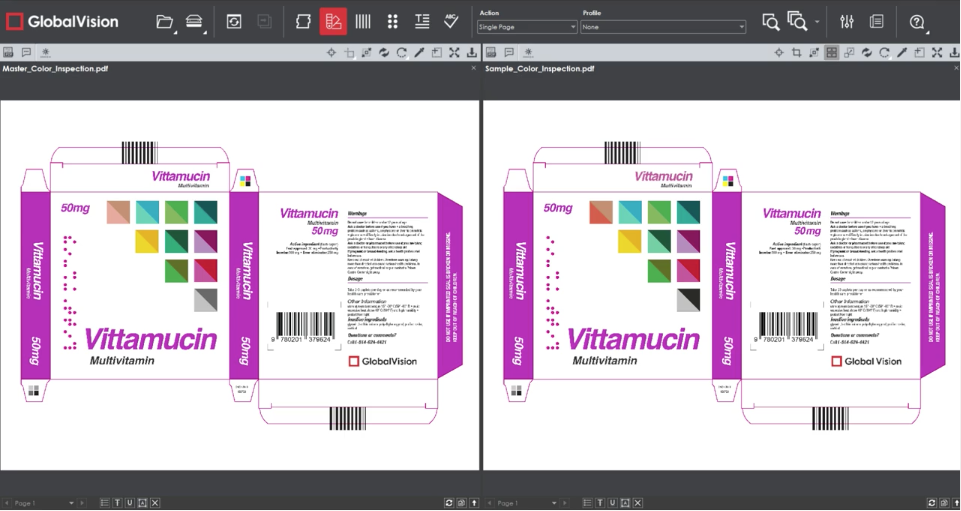Image resolution: width=961 pixels, height=511 pixels.
Task: Toggle the T text layer button under Sample
Action: pyautogui.click(x=600, y=503)
